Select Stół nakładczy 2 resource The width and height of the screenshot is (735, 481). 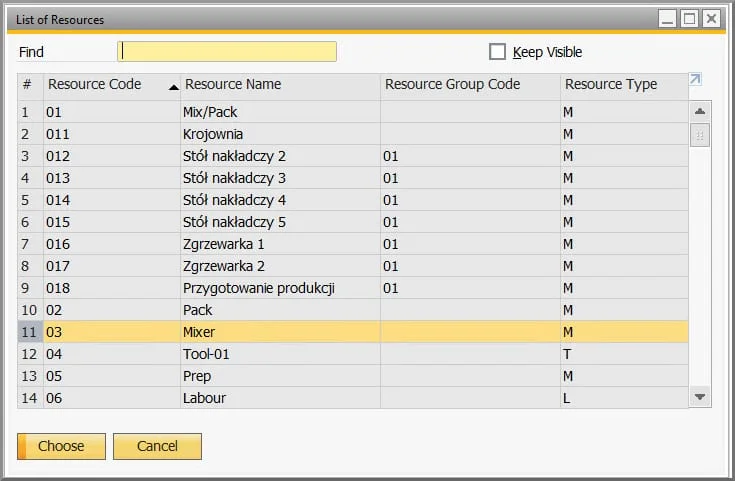(234, 156)
